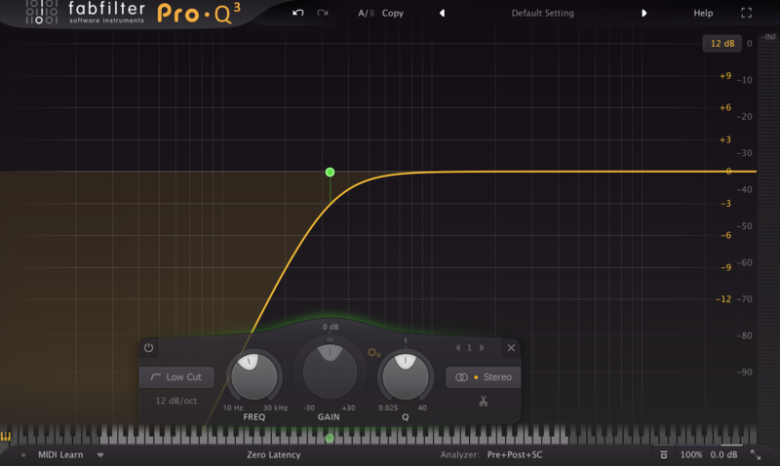Go to previous preset arrow
The image size is (780, 466).
tap(442, 13)
